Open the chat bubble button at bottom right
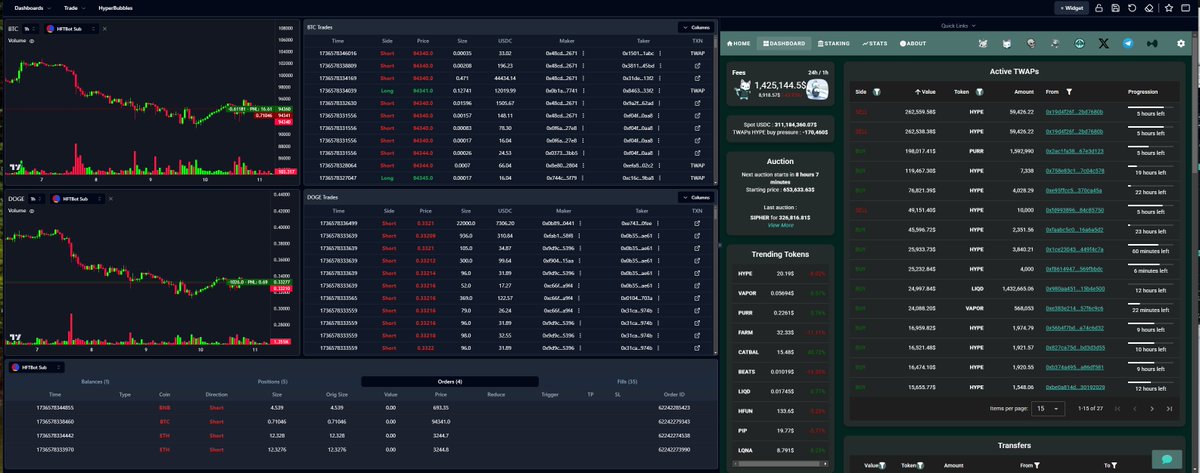The width and height of the screenshot is (1200, 473). (x=1165, y=459)
